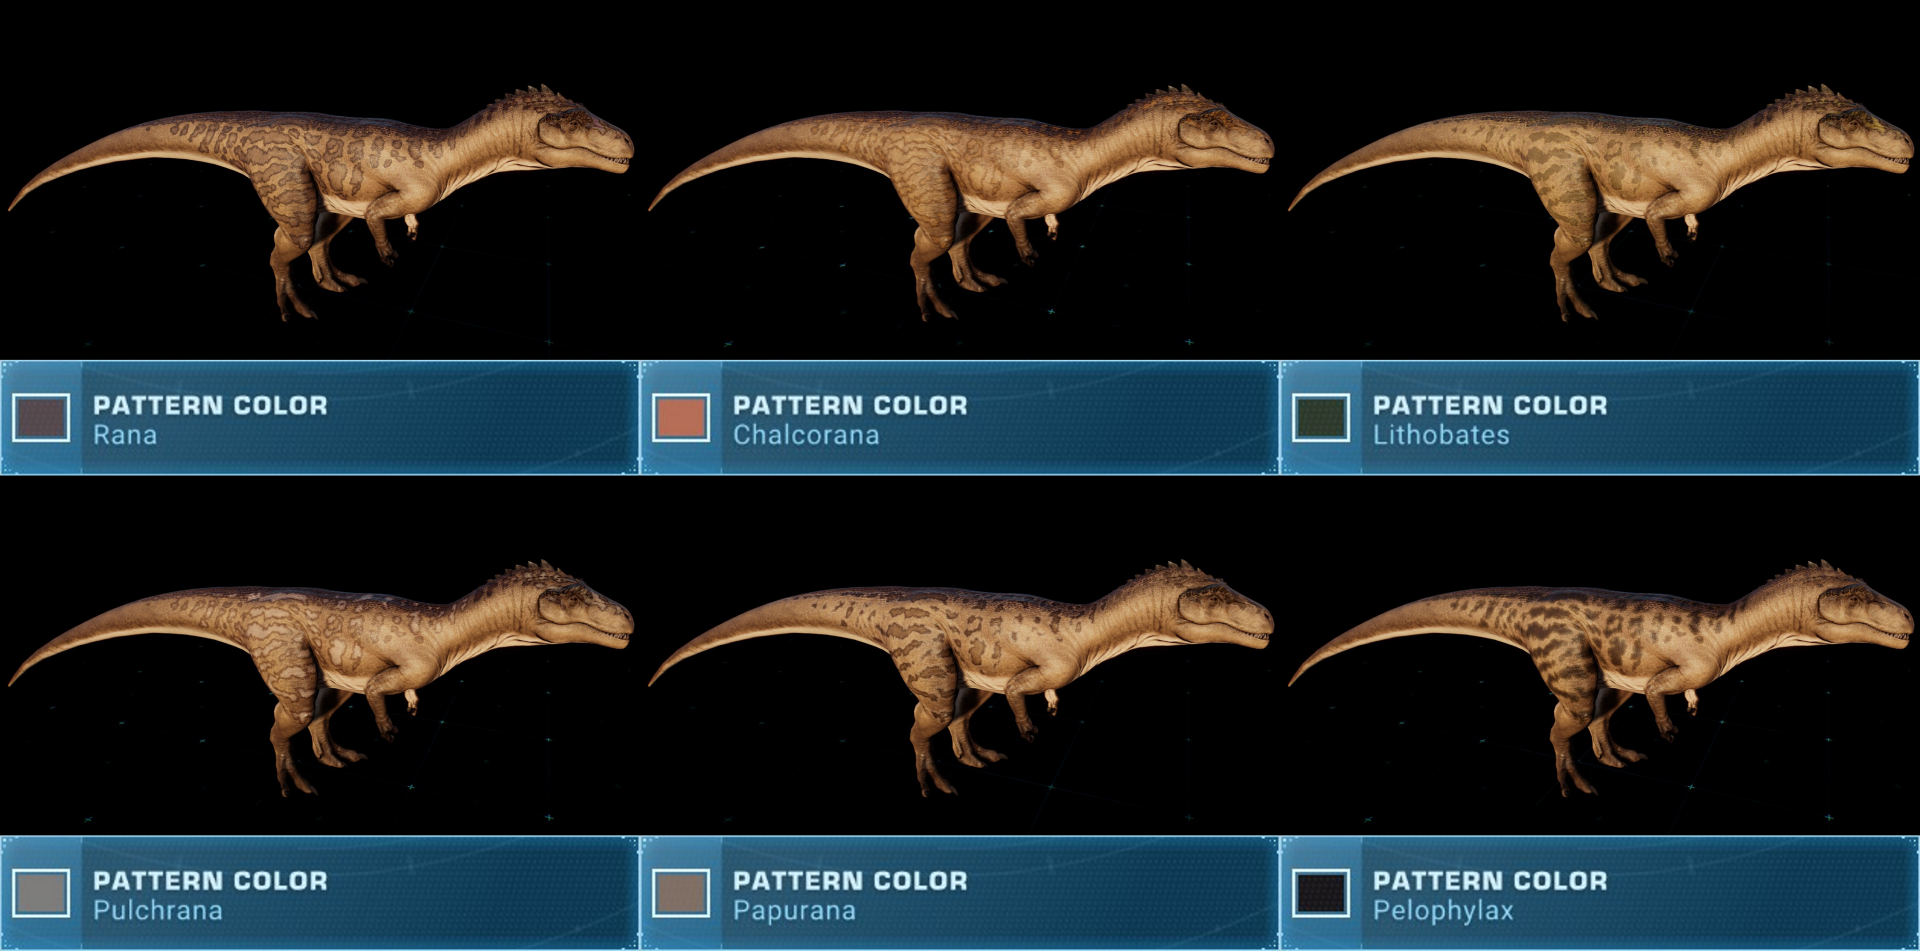Click the Pattern Color heading above Pelophylax
The height and width of the screenshot is (951, 1920).
[1490, 880]
